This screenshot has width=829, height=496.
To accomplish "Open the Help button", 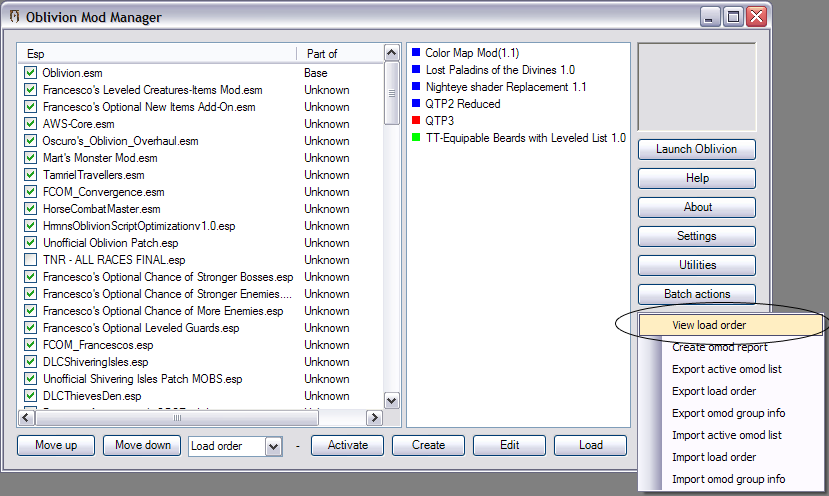I will (697, 178).
